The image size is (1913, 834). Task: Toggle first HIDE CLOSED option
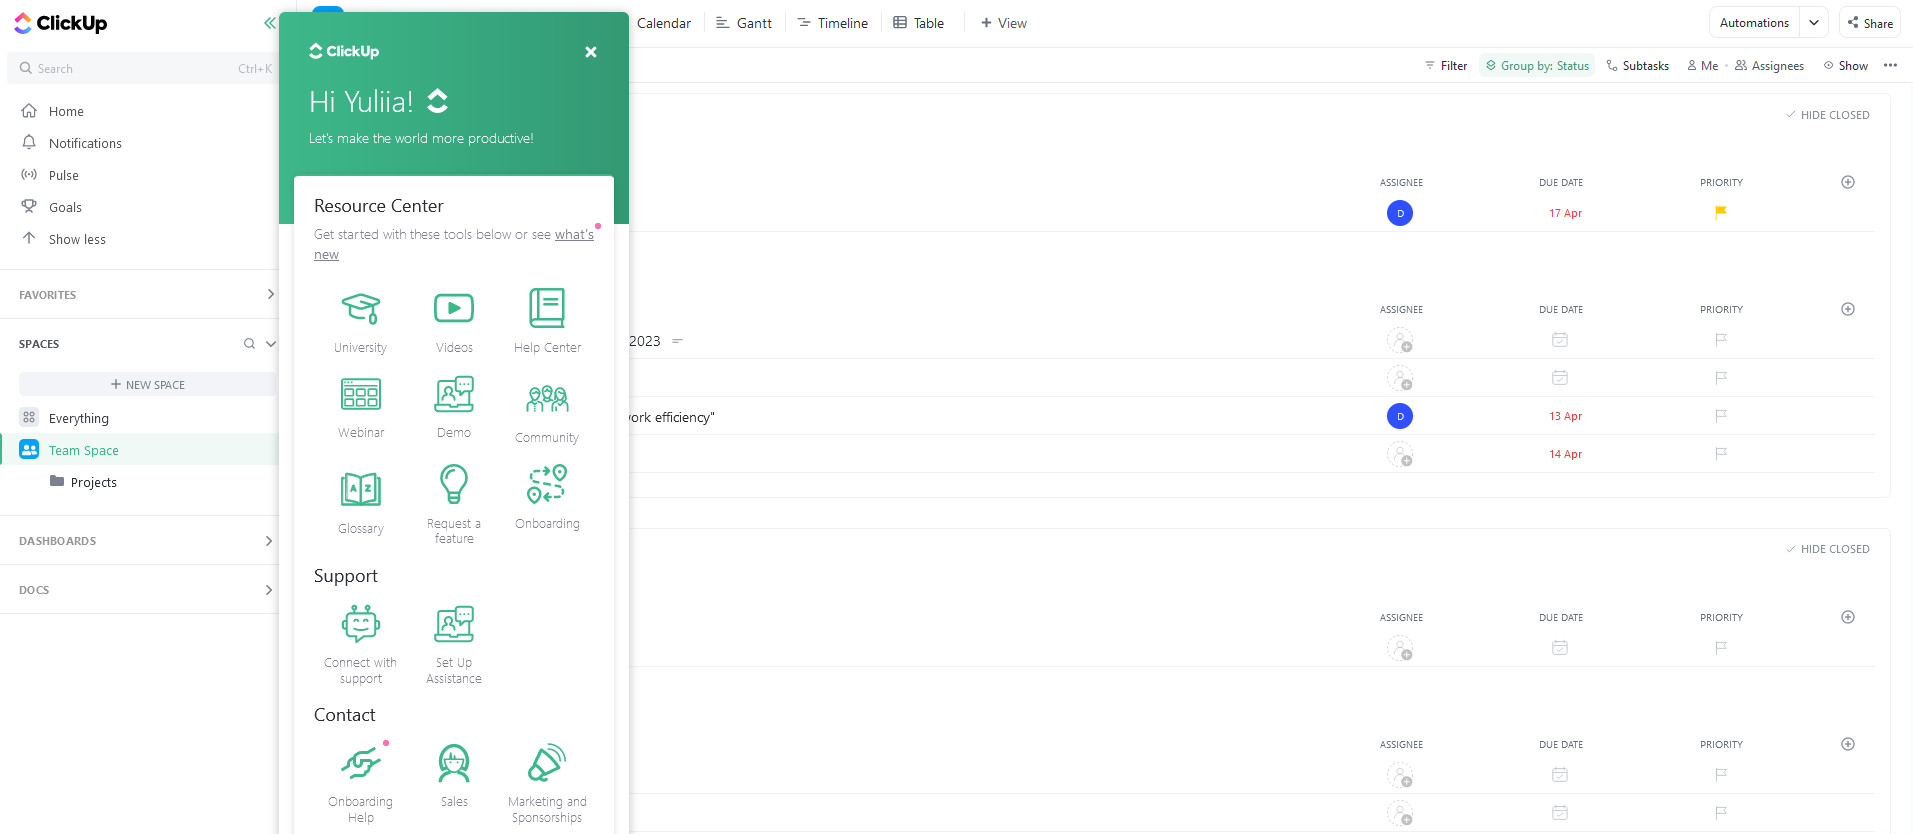tap(1828, 115)
